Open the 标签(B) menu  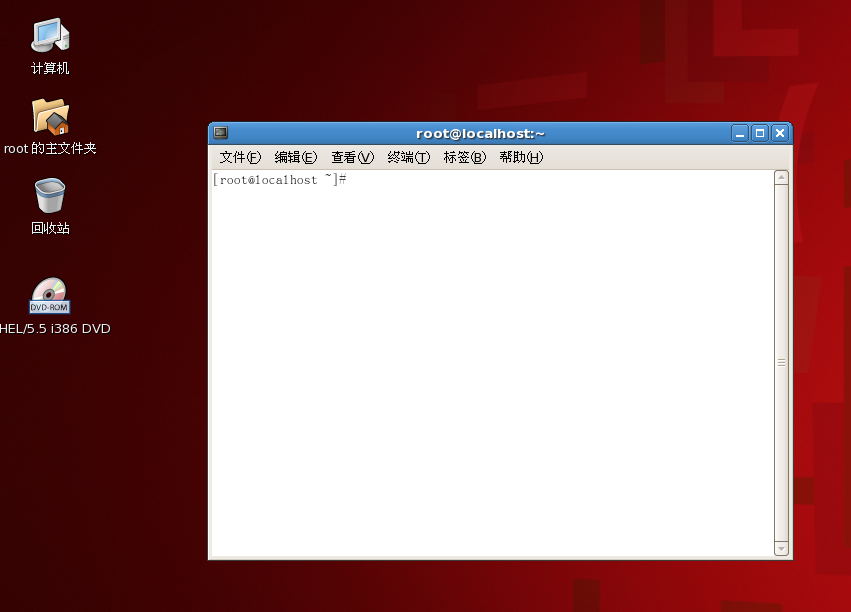(463, 157)
